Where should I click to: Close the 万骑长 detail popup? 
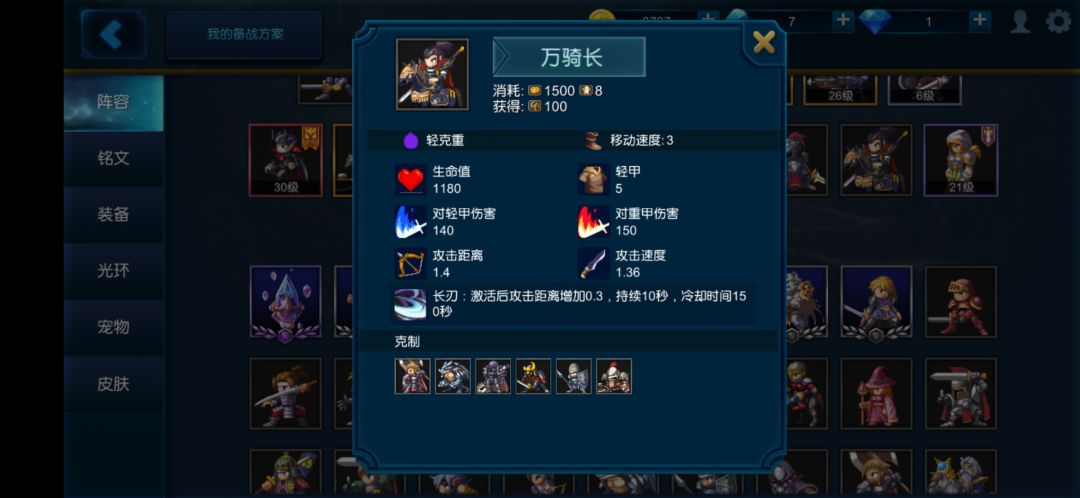[764, 43]
